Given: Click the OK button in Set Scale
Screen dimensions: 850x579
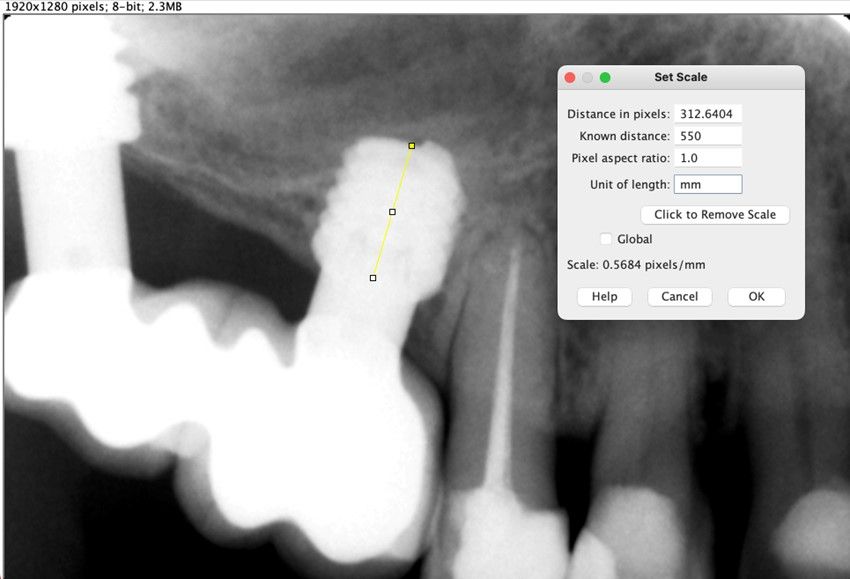Looking at the screenshot, I should click(756, 297).
